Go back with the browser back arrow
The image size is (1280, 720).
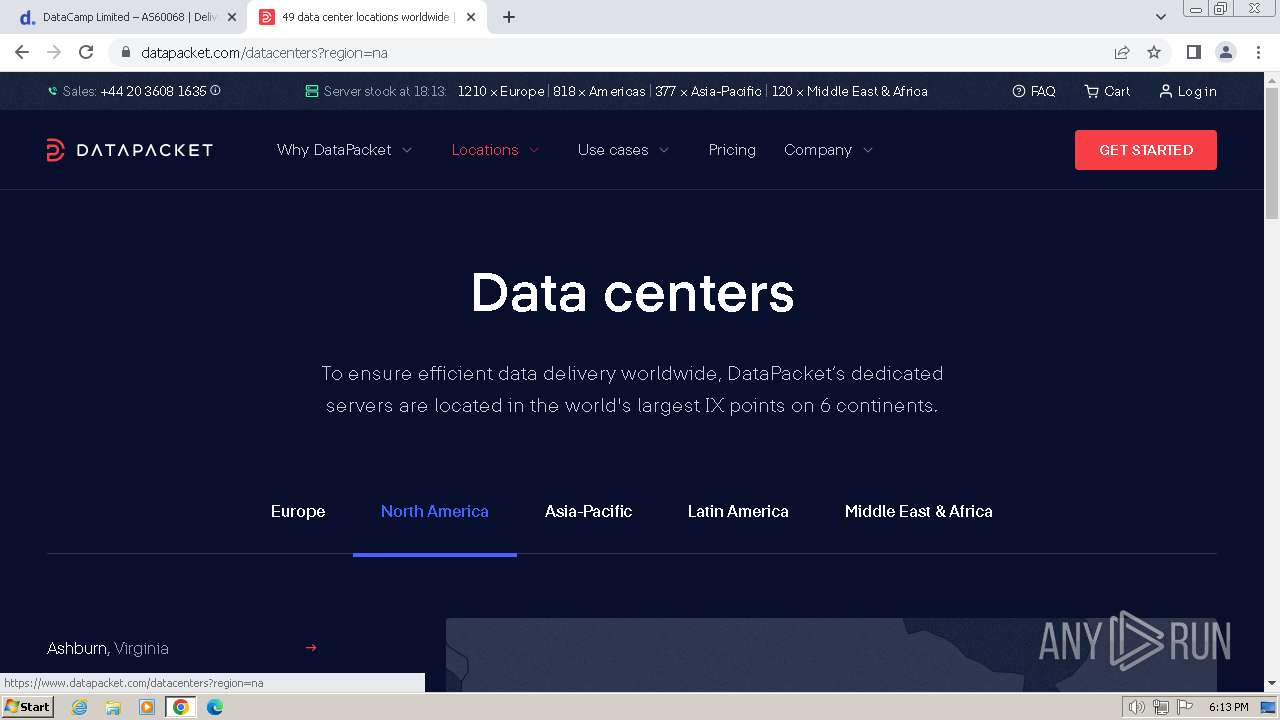point(22,52)
